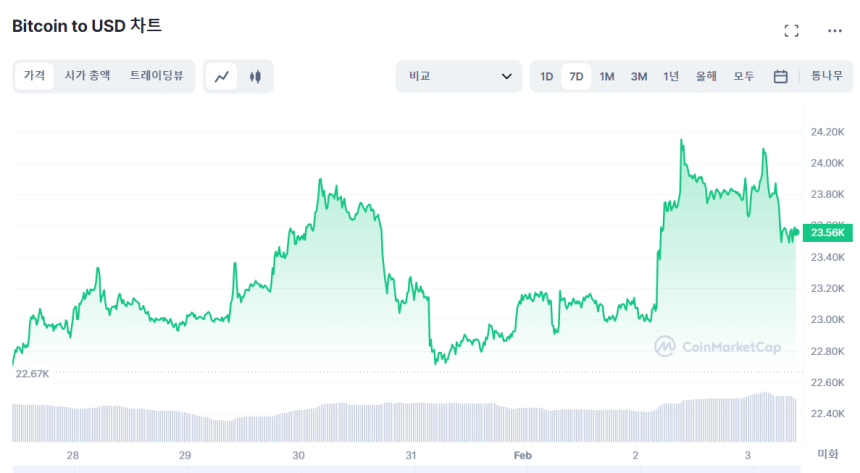
Task: Choose the 3M range button
Action: pyautogui.click(x=639, y=76)
